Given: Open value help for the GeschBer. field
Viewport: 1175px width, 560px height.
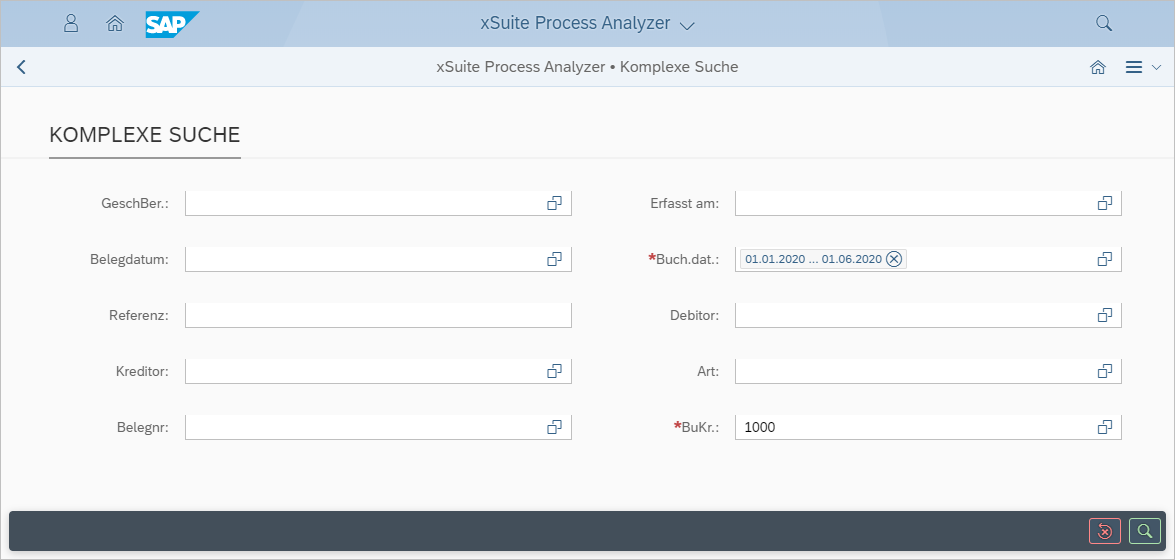Looking at the screenshot, I should (x=554, y=203).
